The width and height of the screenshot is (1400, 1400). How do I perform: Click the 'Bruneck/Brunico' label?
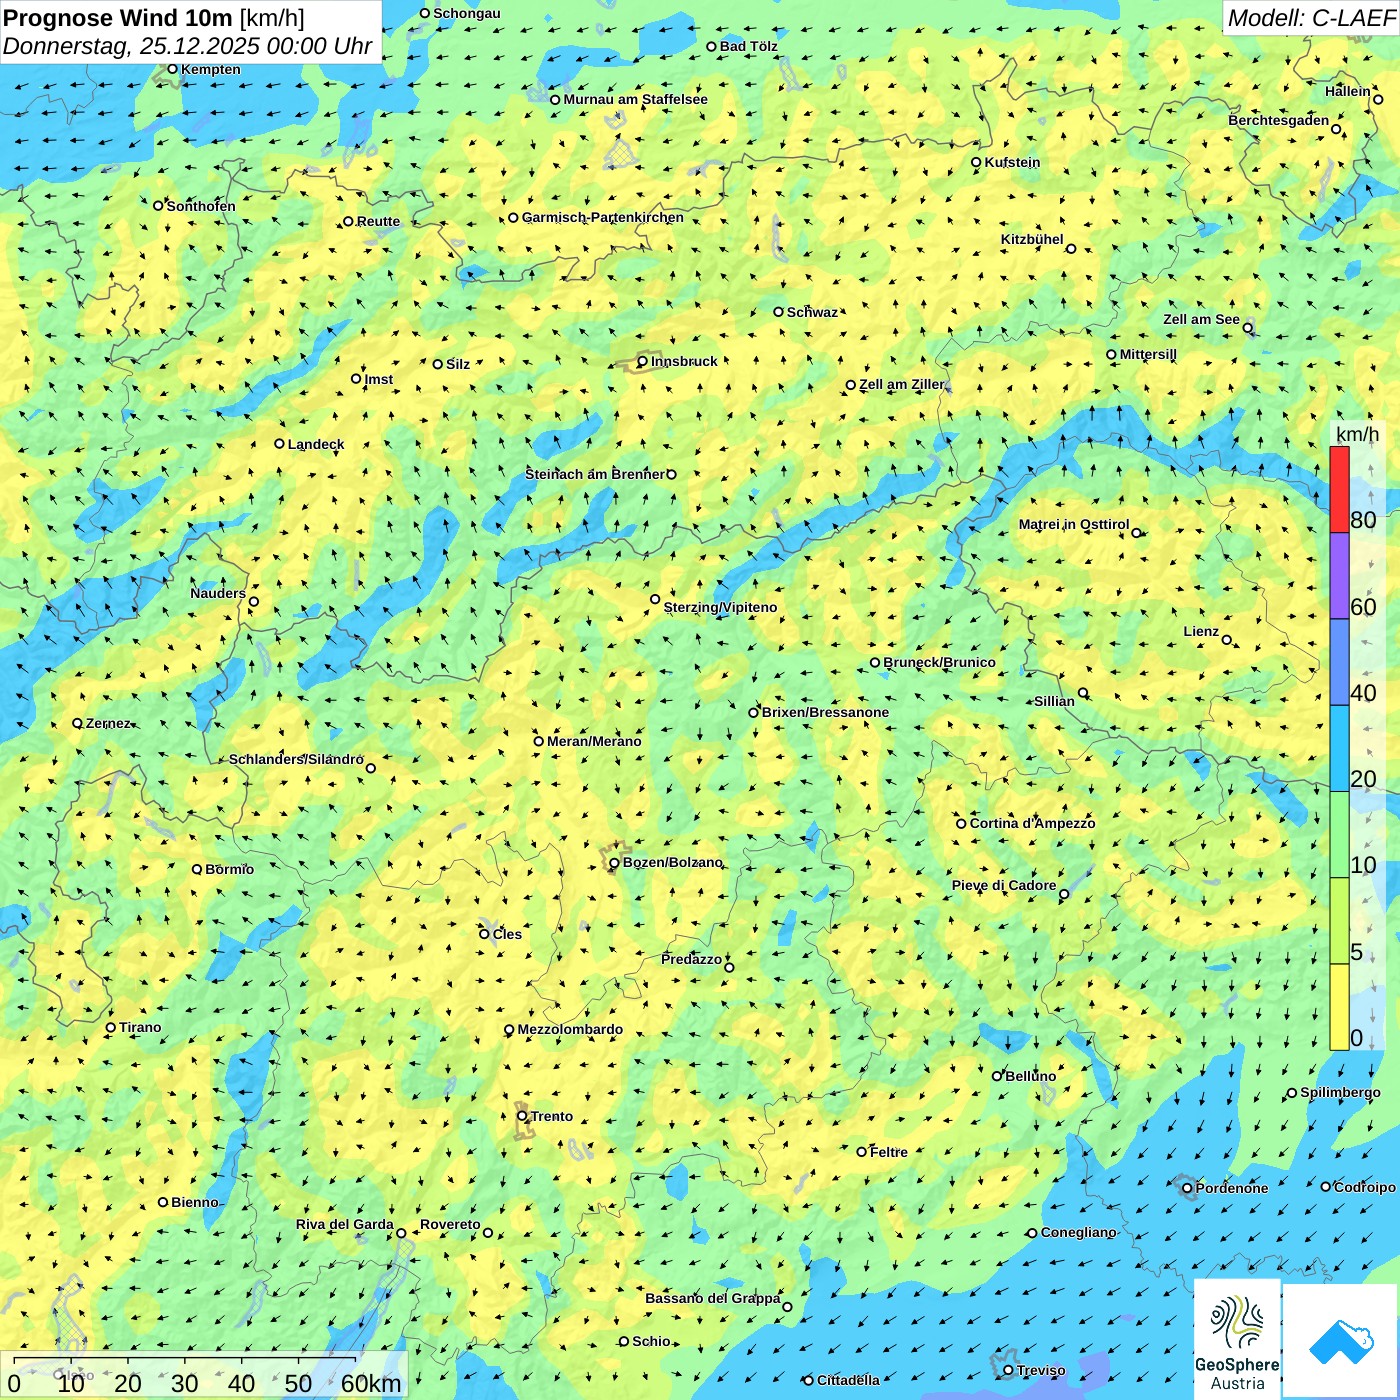pyautogui.click(x=940, y=662)
